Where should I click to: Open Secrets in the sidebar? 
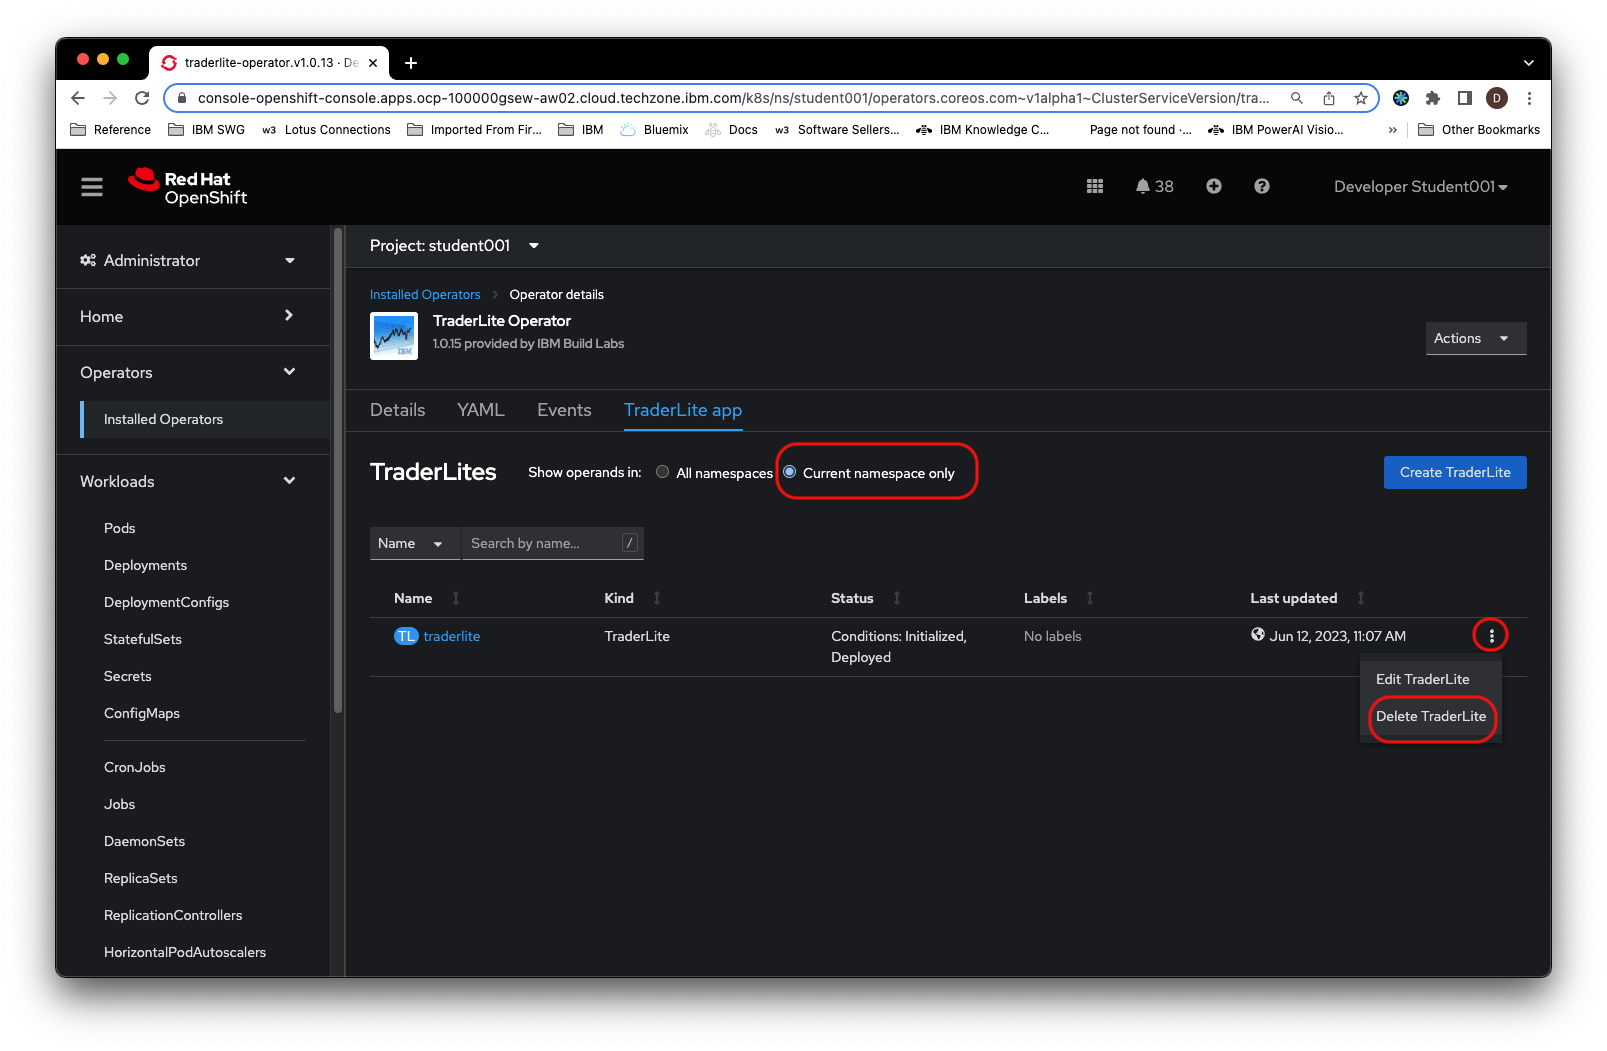128,676
